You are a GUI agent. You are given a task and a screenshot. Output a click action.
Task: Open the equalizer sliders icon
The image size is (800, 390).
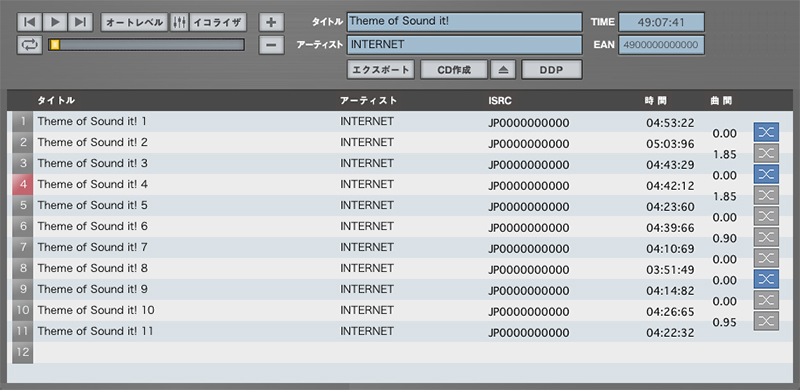[179, 22]
